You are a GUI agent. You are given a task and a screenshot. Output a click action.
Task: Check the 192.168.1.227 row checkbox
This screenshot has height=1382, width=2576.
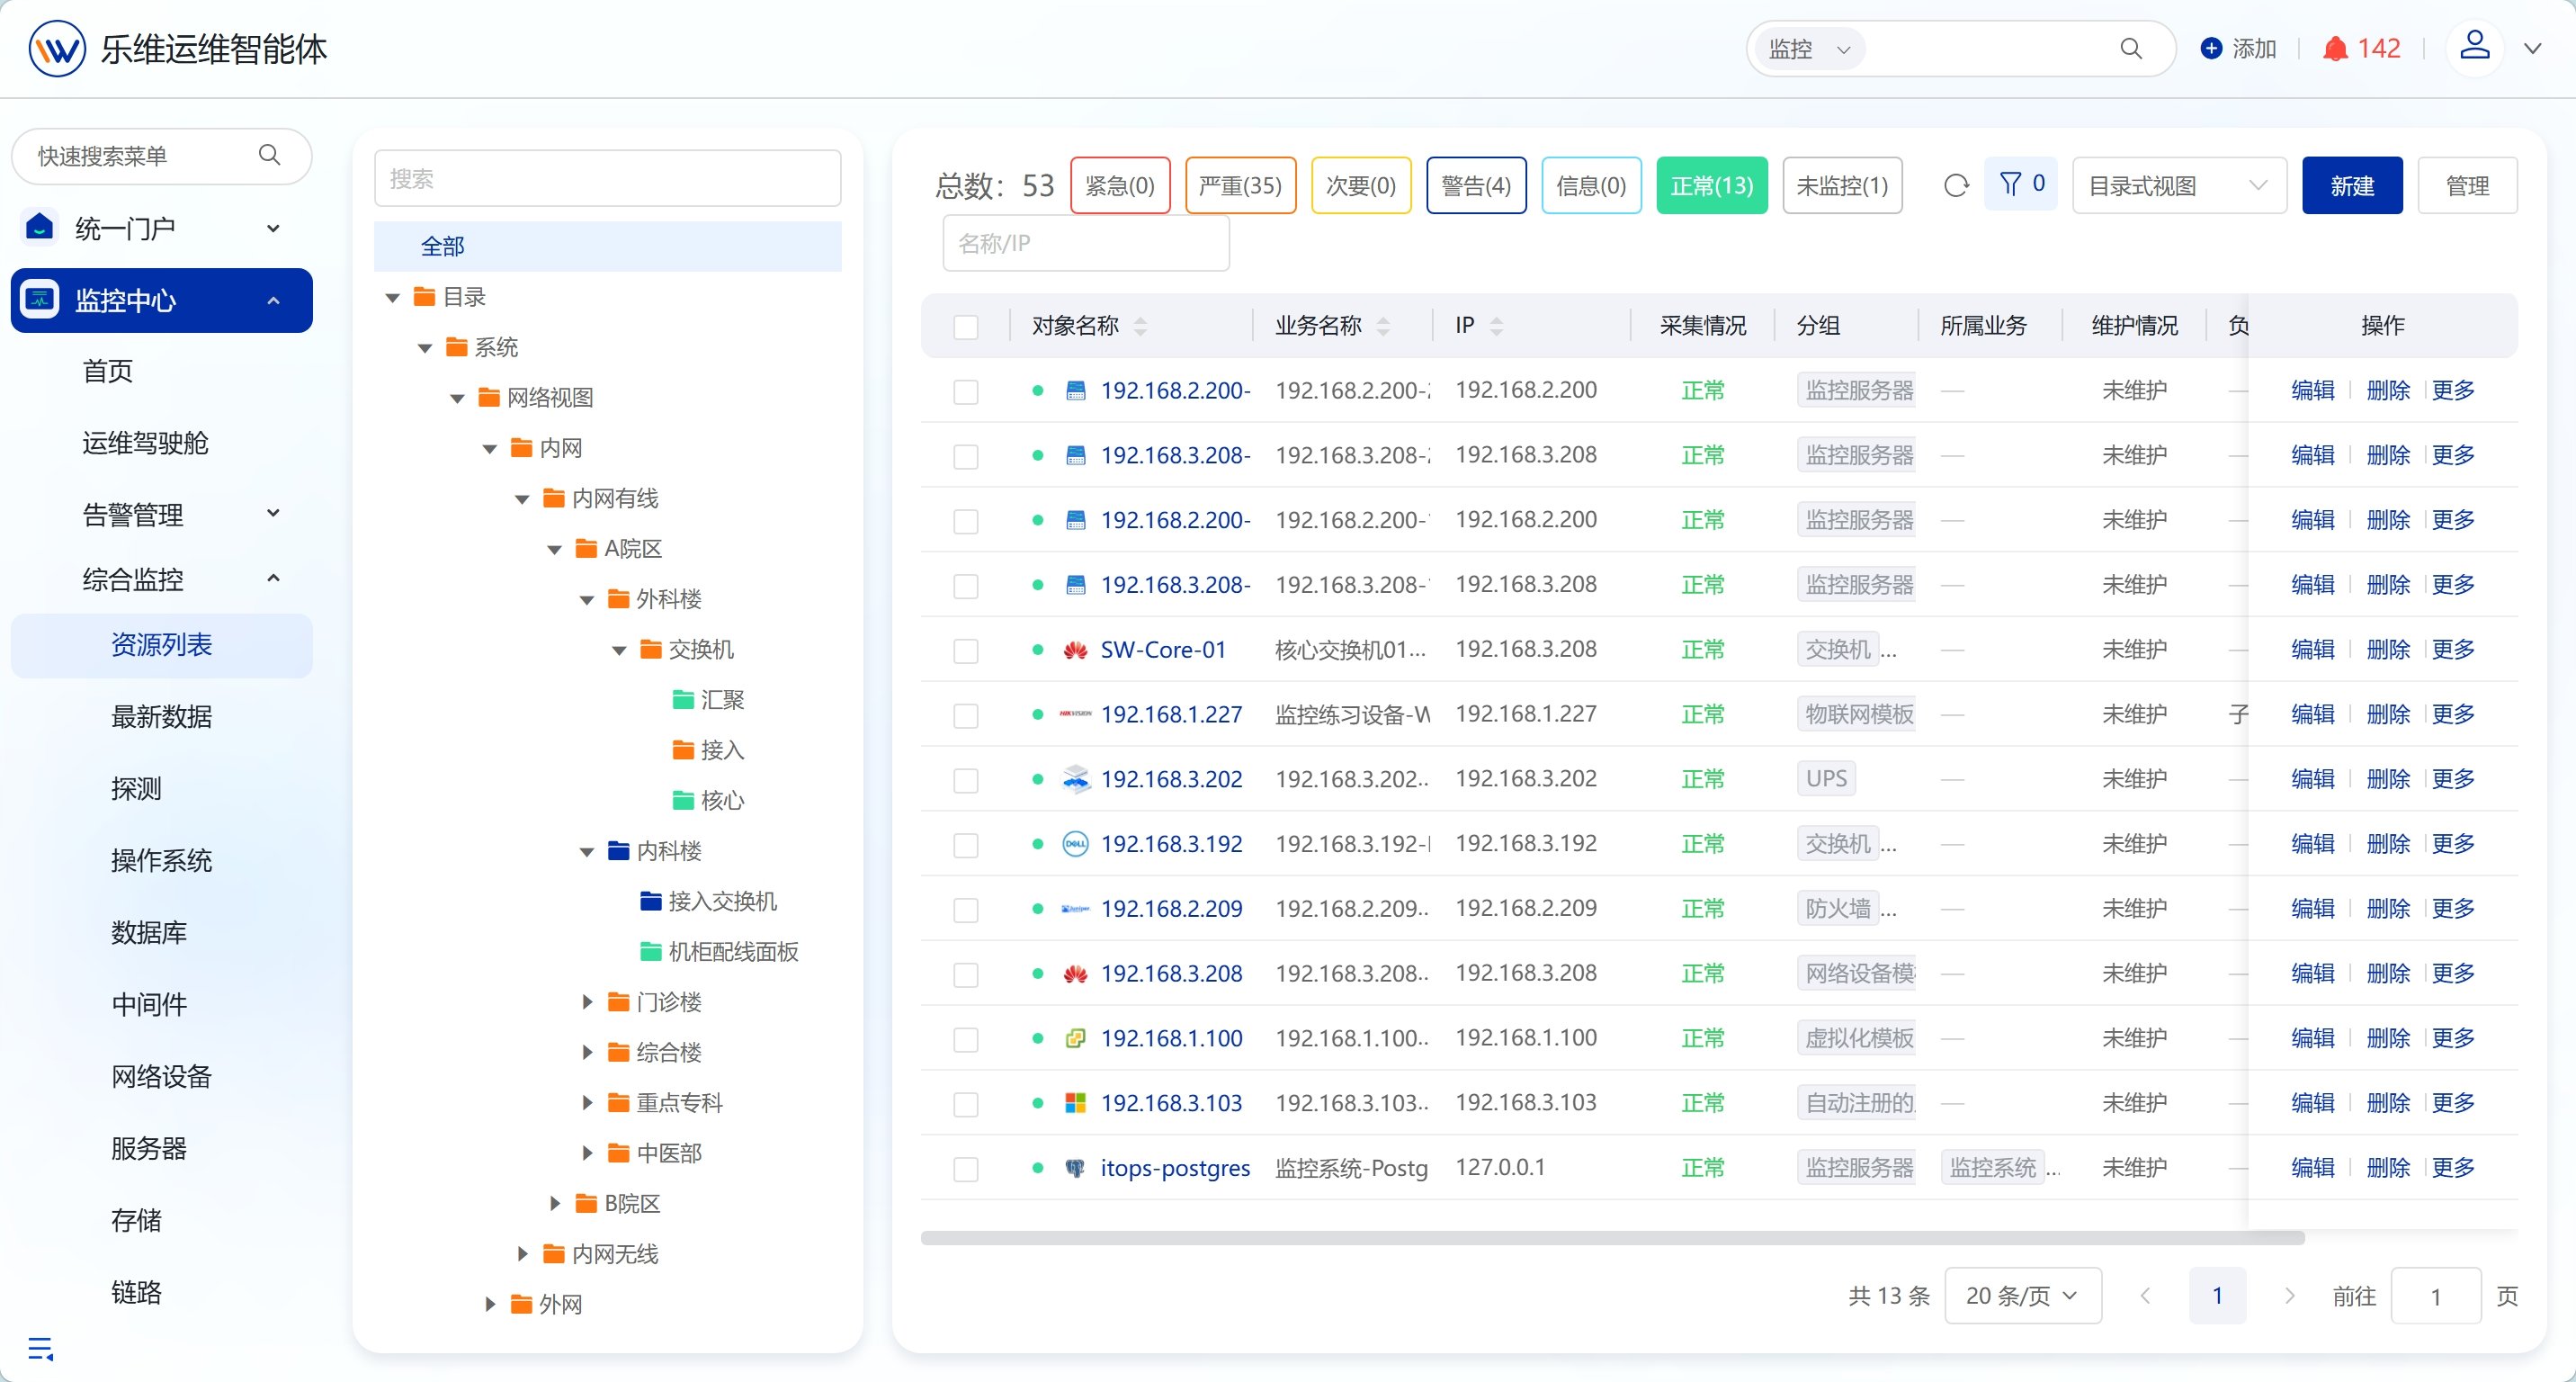[x=966, y=716]
